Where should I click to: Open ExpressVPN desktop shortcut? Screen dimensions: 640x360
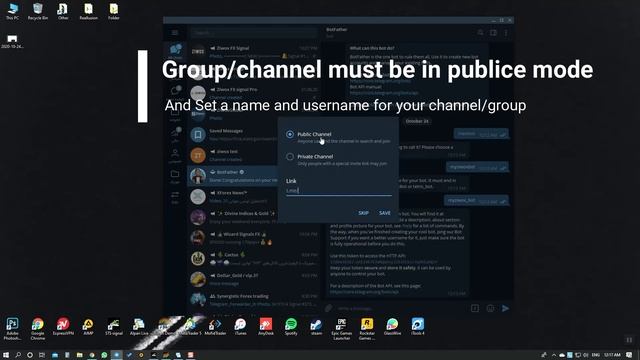(63, 327)
